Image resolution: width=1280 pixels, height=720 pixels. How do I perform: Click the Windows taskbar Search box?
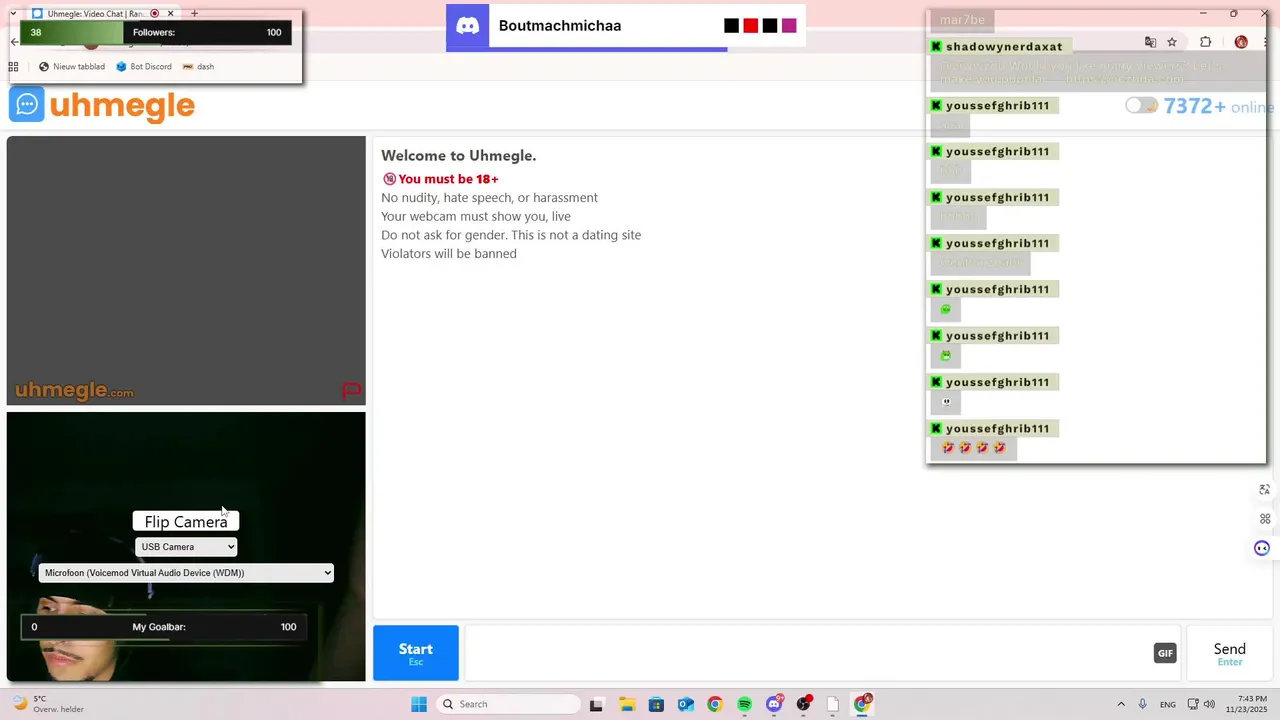click(x=509, y=704)
